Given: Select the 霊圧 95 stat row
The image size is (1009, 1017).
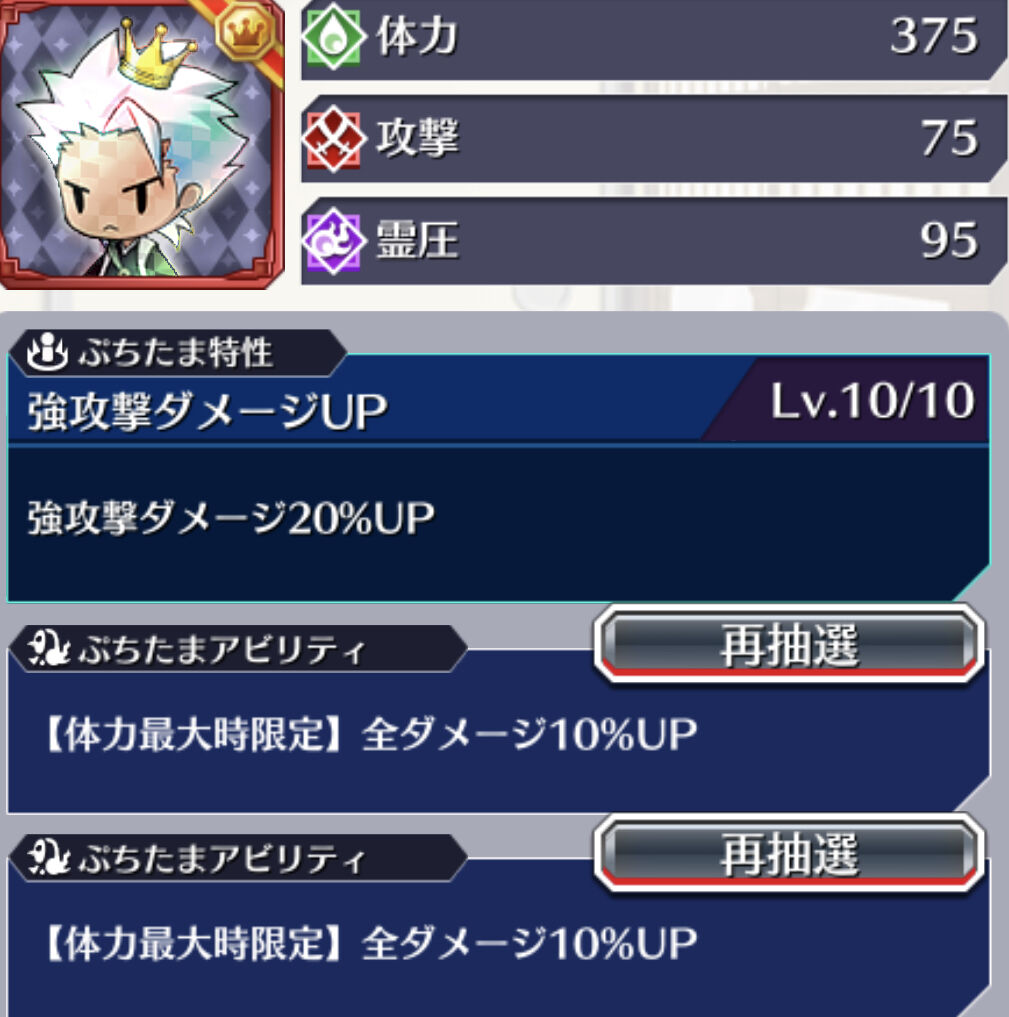Looking at the screenshot, I should pyautogui.click(x=654, y=241).
